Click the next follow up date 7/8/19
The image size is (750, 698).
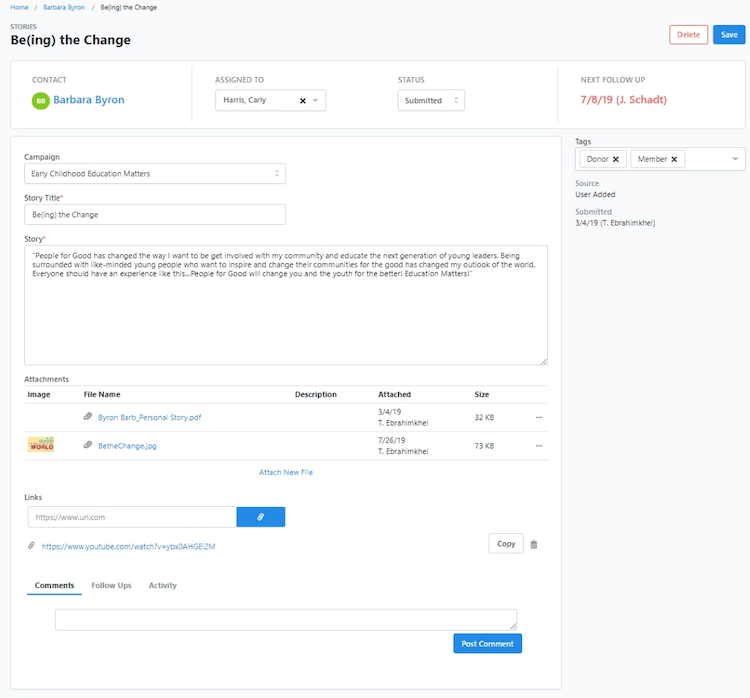623,100
